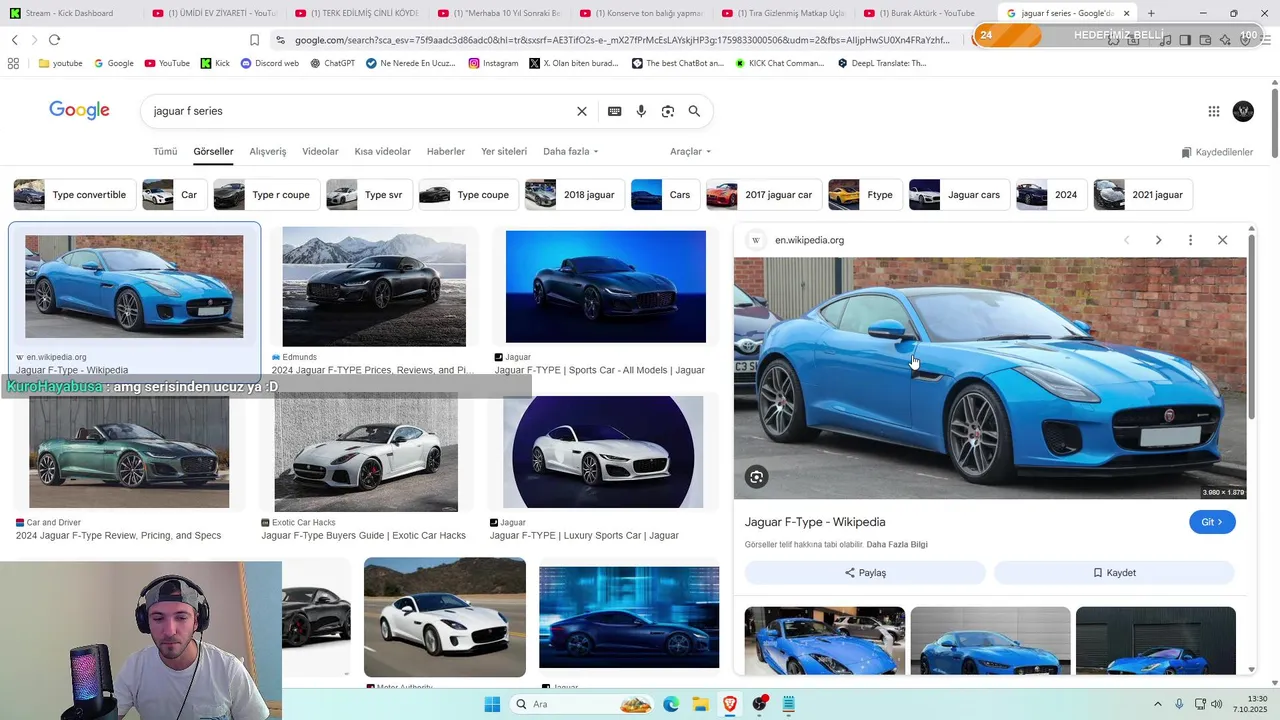Open OBS Studio from the taskbar

[x=760, y=704]
